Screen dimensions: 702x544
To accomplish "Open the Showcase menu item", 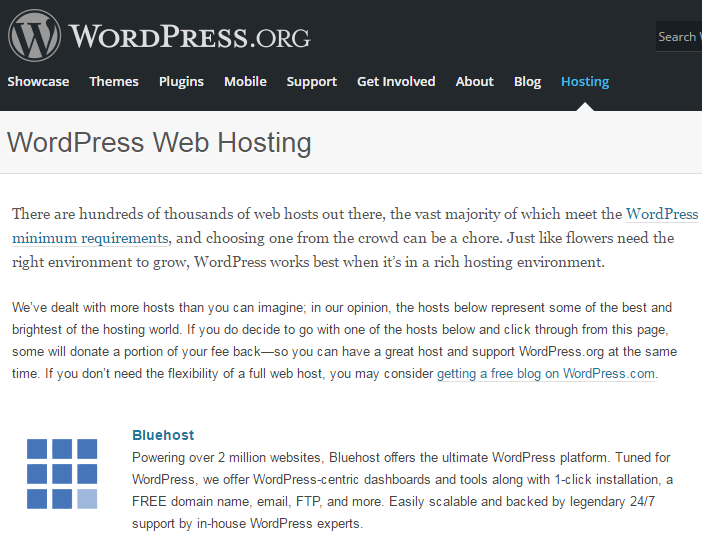I will [x=38, y=81].
